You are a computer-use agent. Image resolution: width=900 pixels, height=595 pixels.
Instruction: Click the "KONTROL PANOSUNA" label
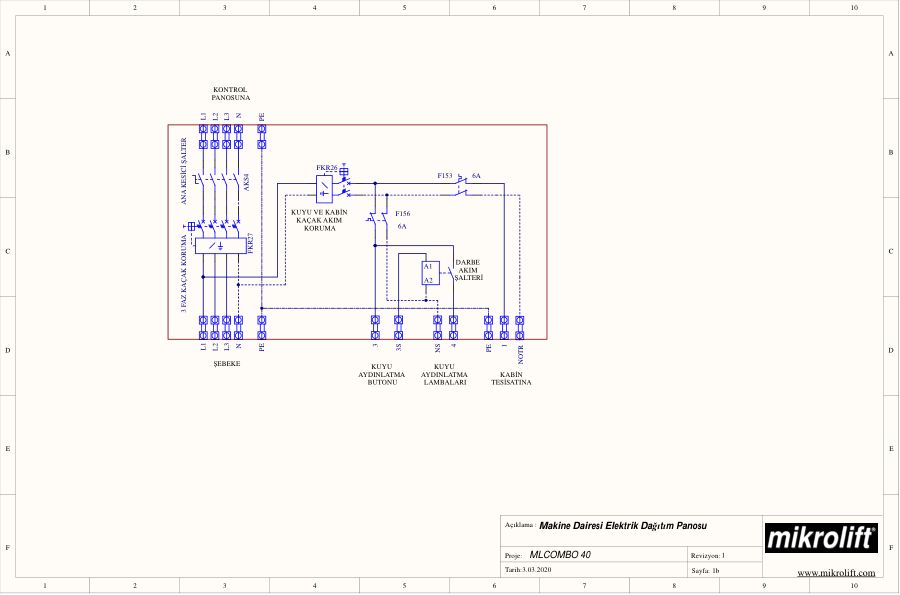click(230, 94)
